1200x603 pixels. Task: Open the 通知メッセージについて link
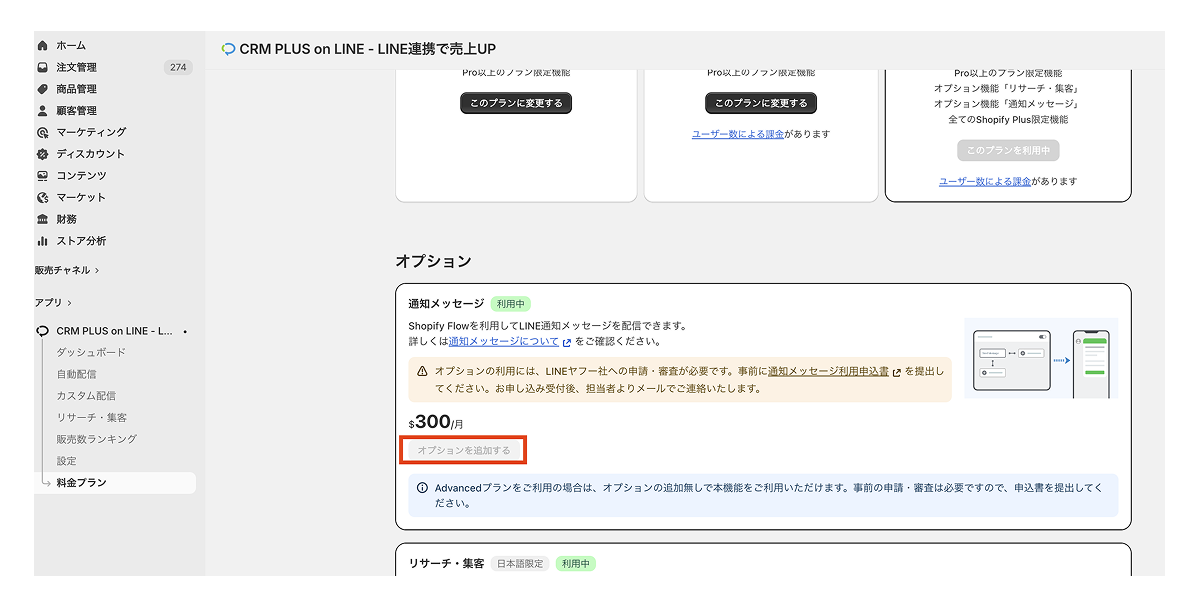click(x=504, y=342)
